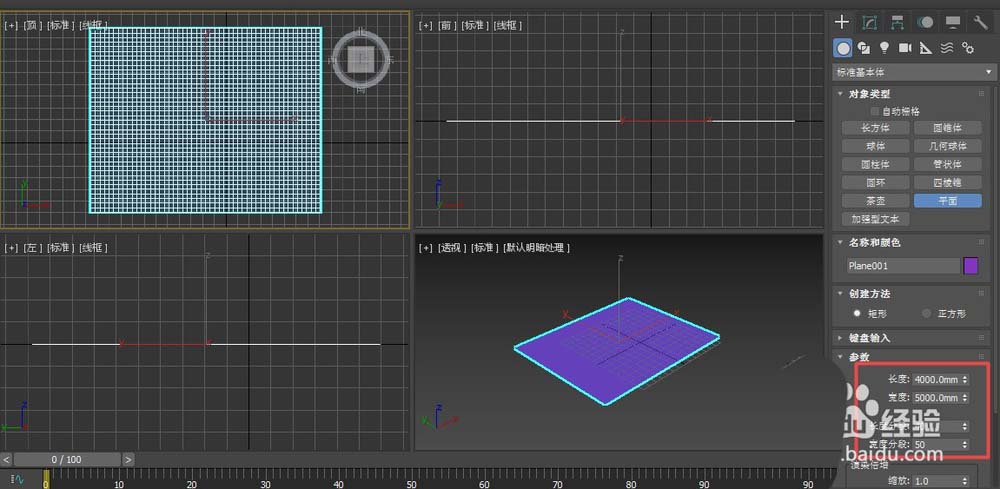Select the 正方形 creation method radio
1000x489 pixels.
[x=926, y=314]
